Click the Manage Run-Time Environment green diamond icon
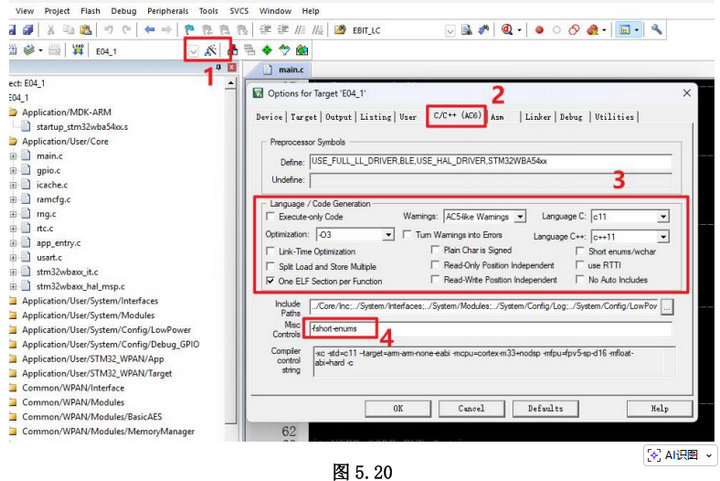 coord(267,49)
